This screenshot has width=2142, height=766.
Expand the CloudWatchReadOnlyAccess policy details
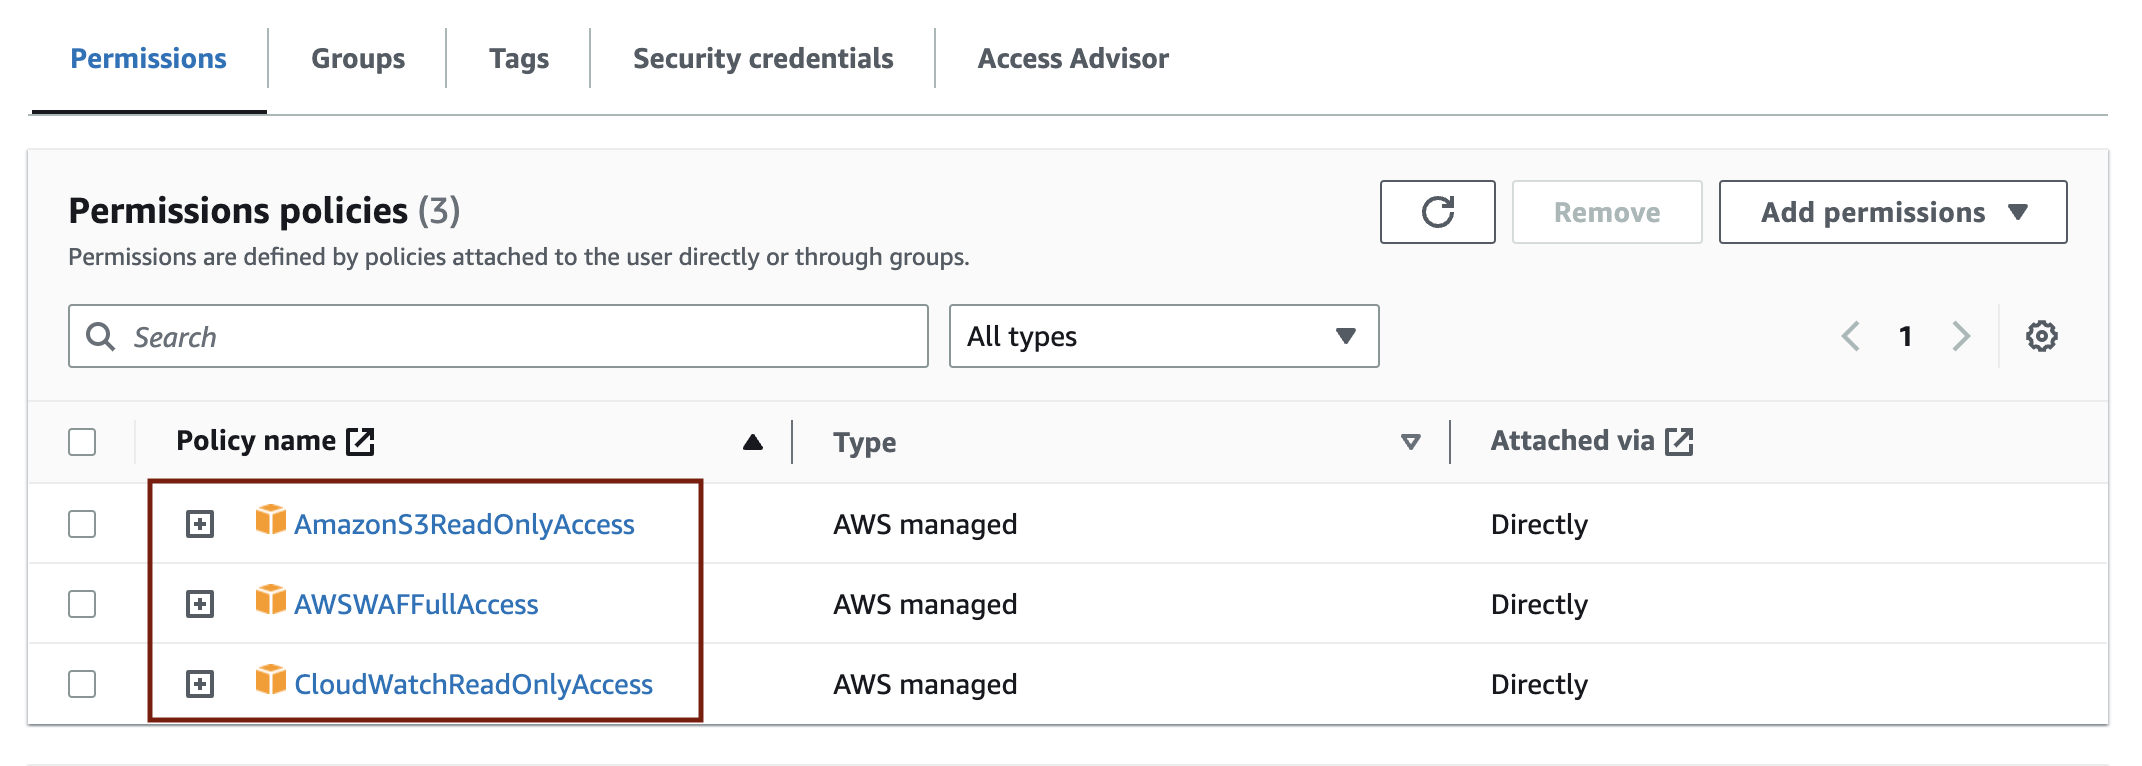[200, 684]
